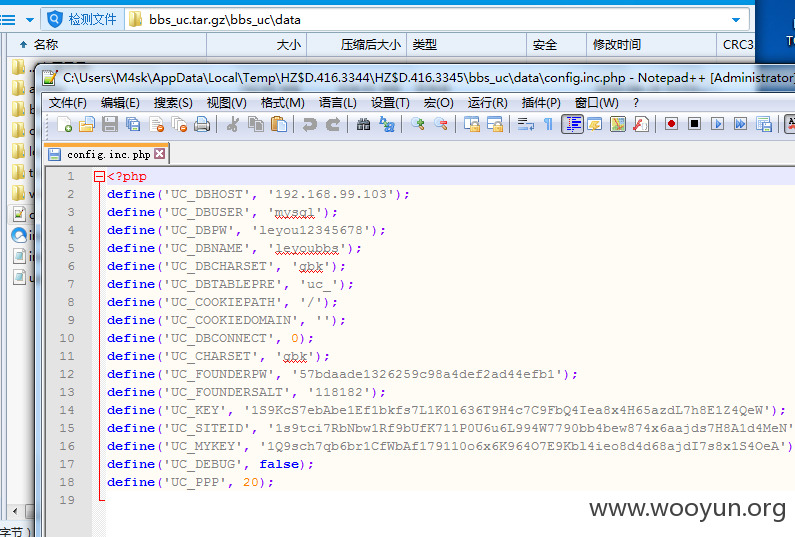
Task: Save the recorded macro
Action: point(764,124)
